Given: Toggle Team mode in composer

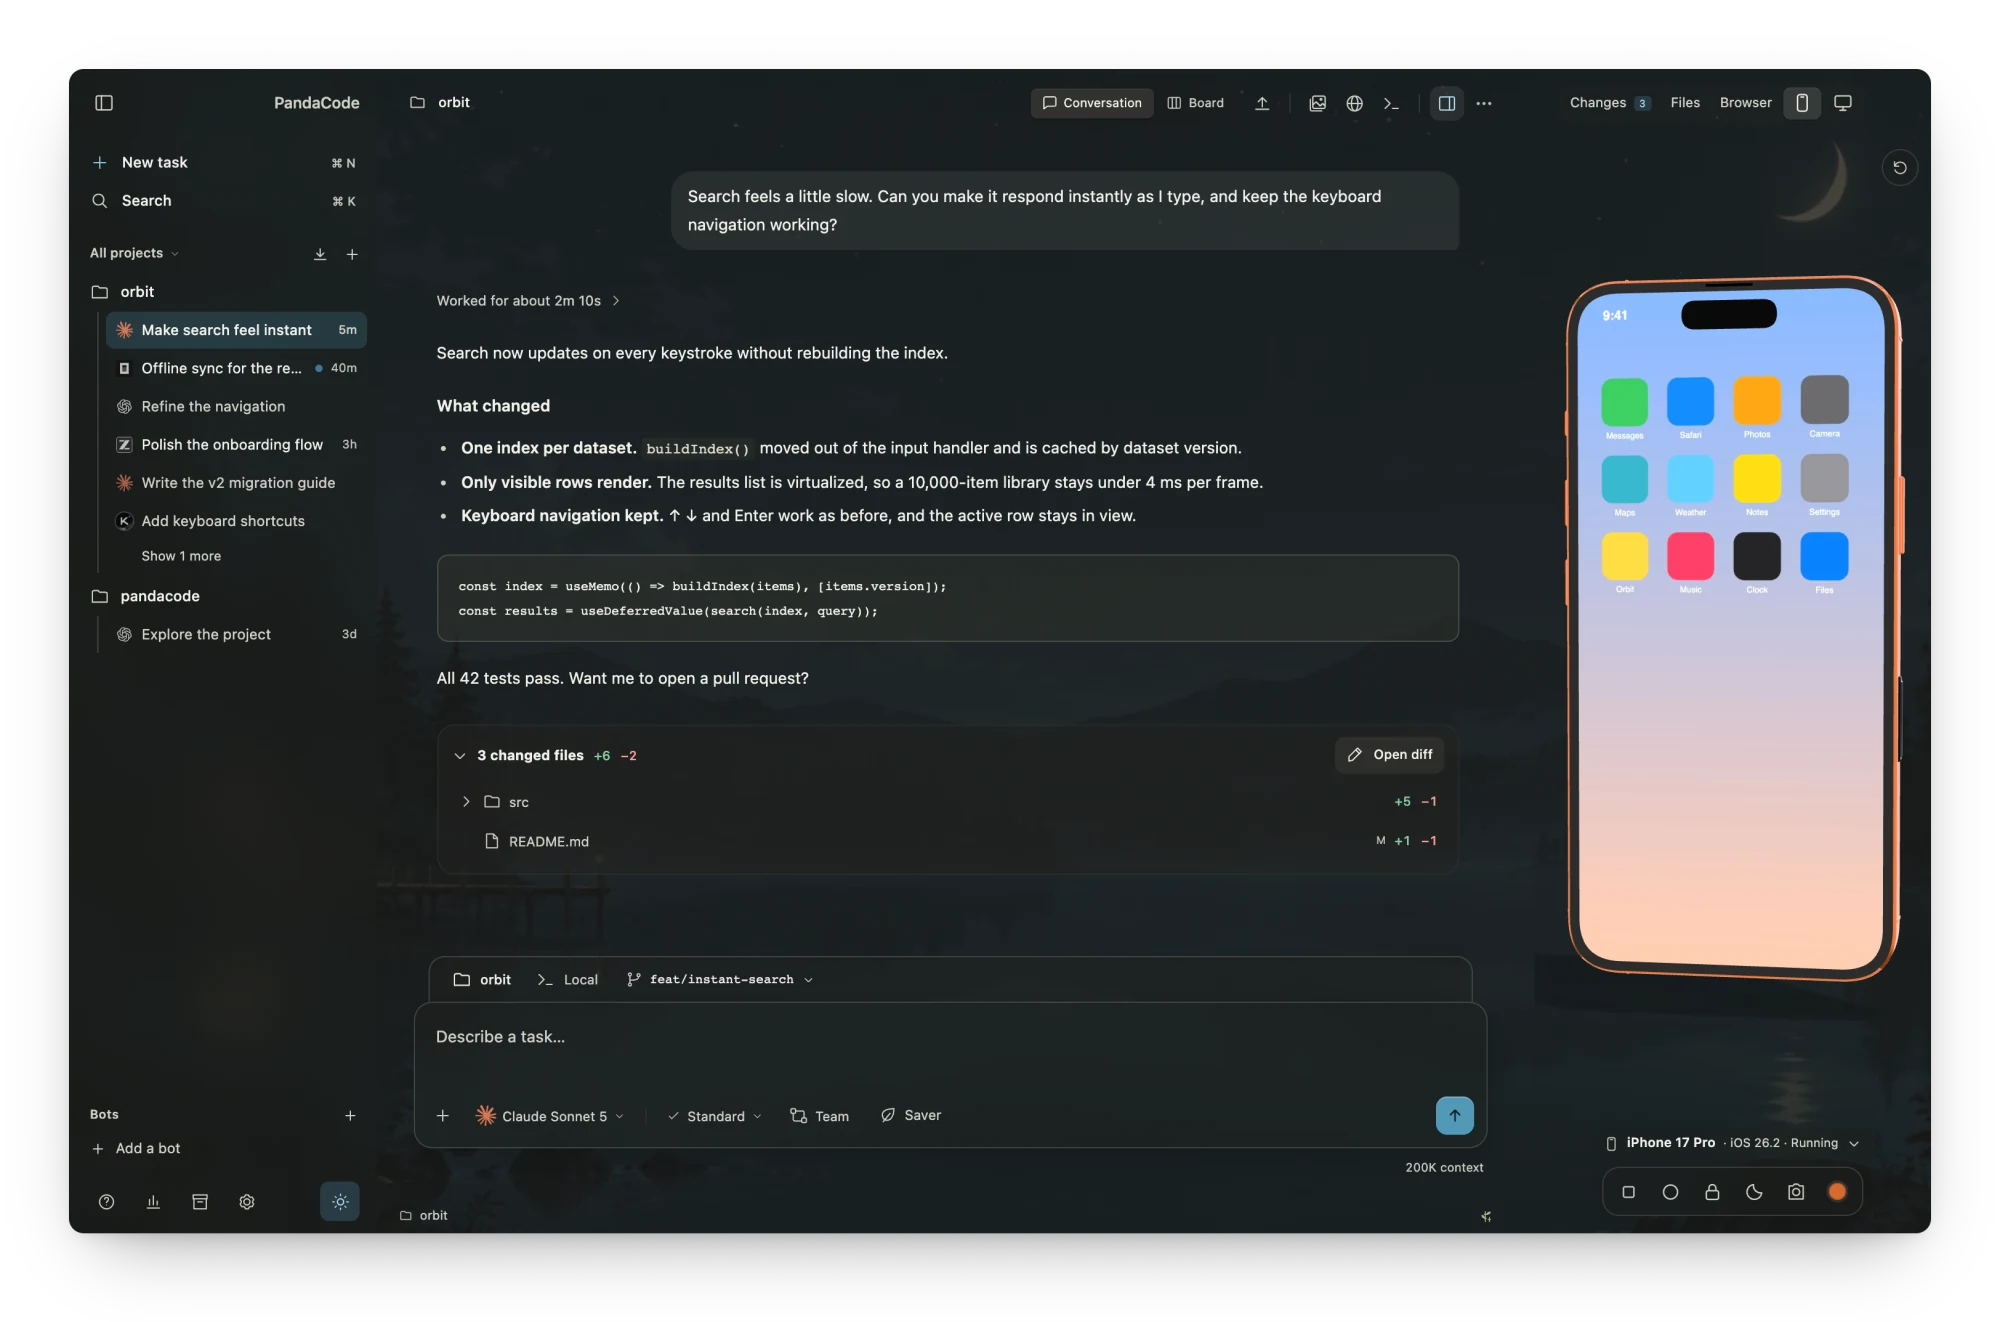Looking at the screenshot, I should 820,1116.
